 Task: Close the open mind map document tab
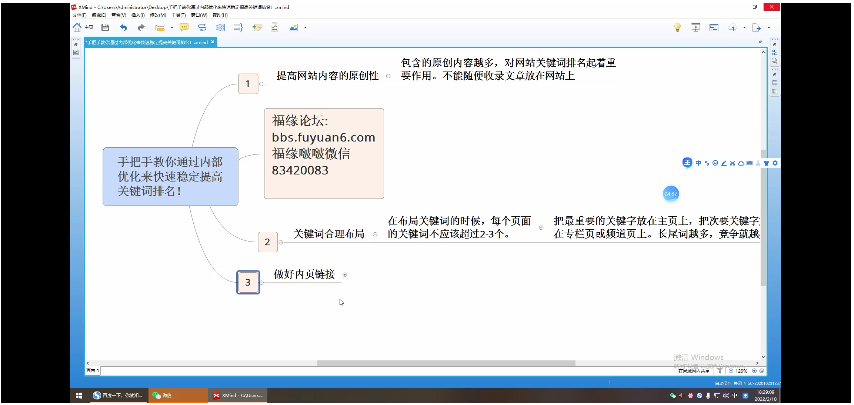212,42
